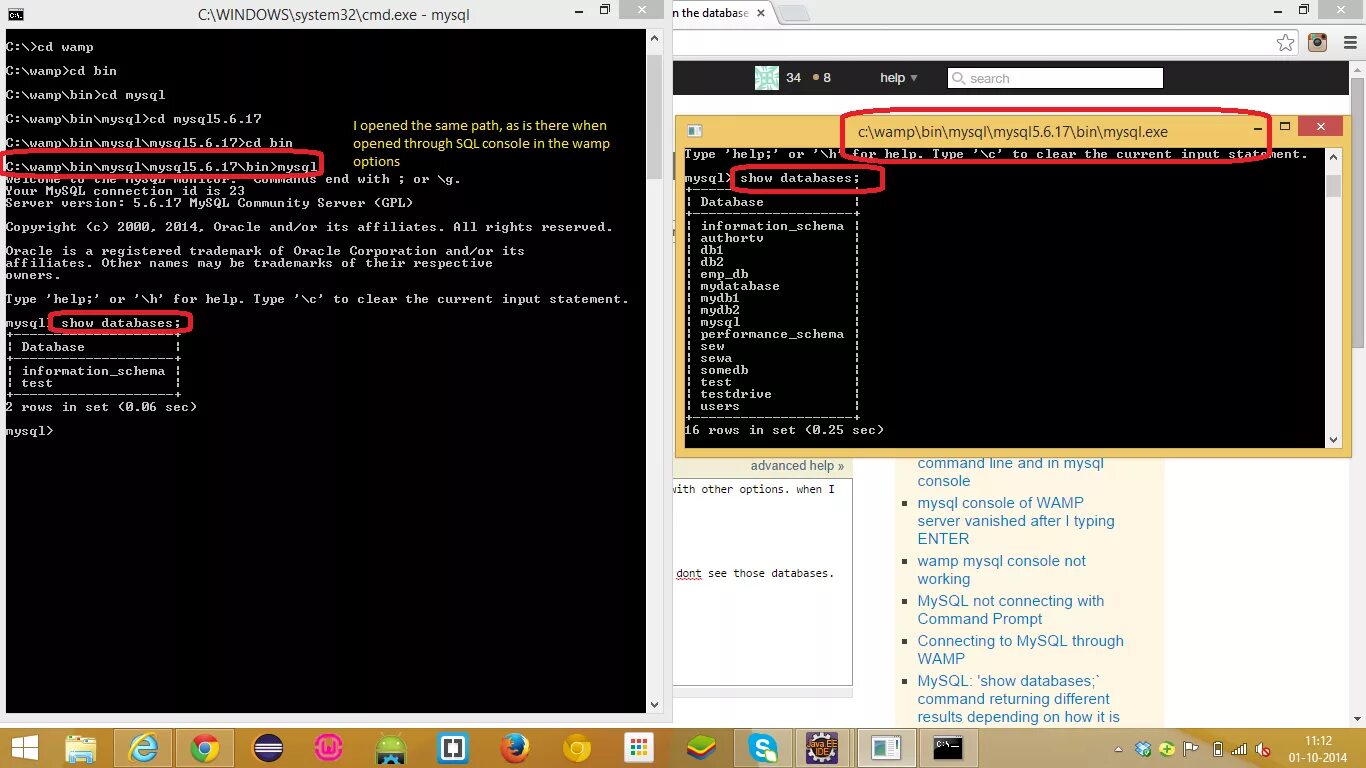Viewport: 1366px width, 768px height.
Task: Click scroll-up arrow of cmd.exe window scrollbar
Action: [654, 36]
